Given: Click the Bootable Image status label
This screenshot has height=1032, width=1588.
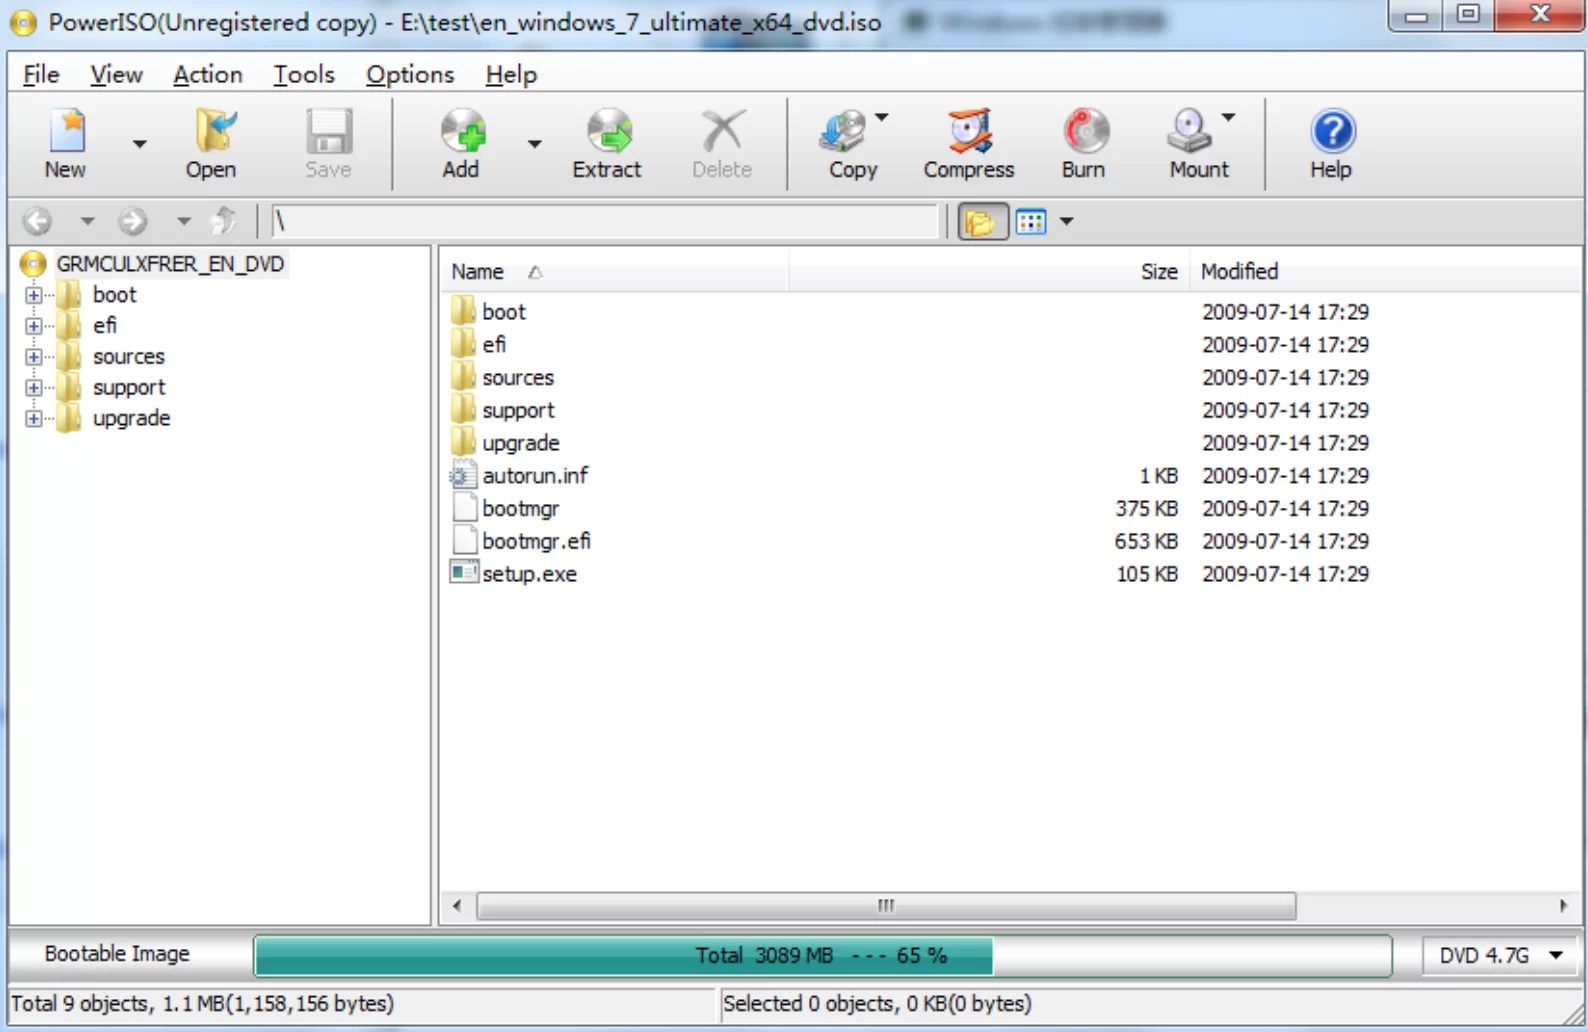Looking at the screenshot, I should (117, 954).
